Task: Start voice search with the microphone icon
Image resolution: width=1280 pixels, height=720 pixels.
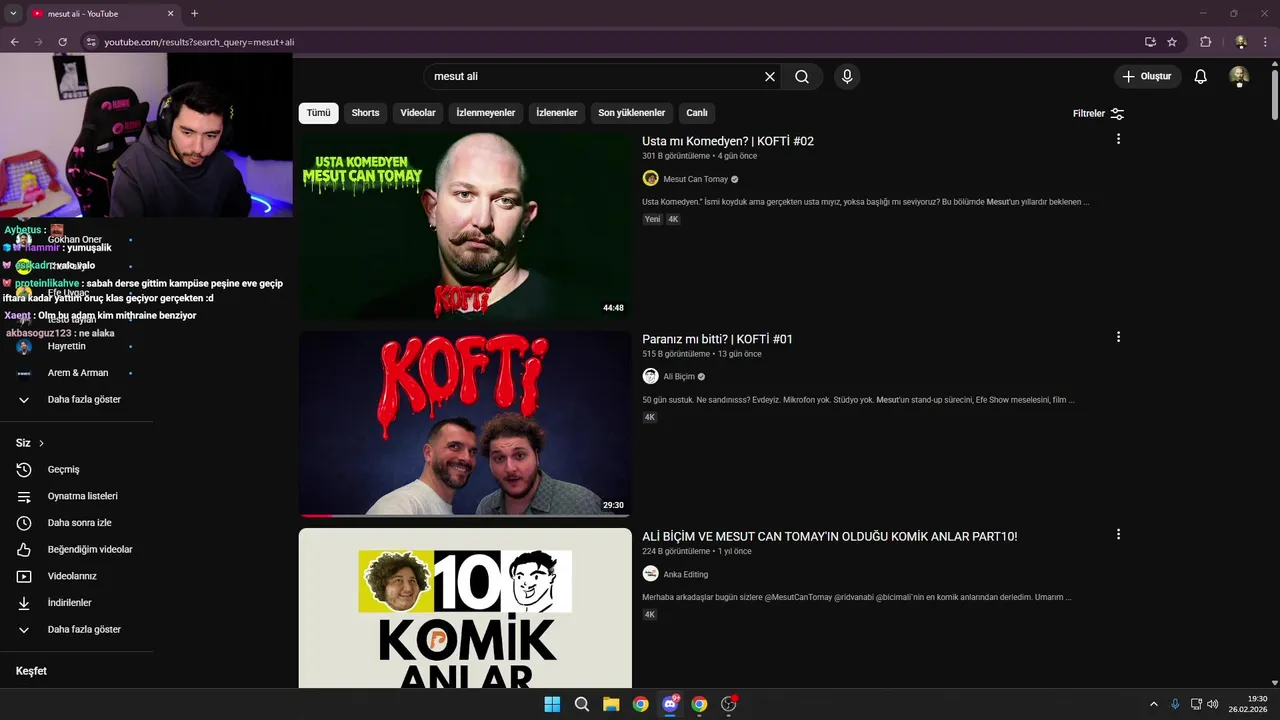Action: (x=847, y=77)
